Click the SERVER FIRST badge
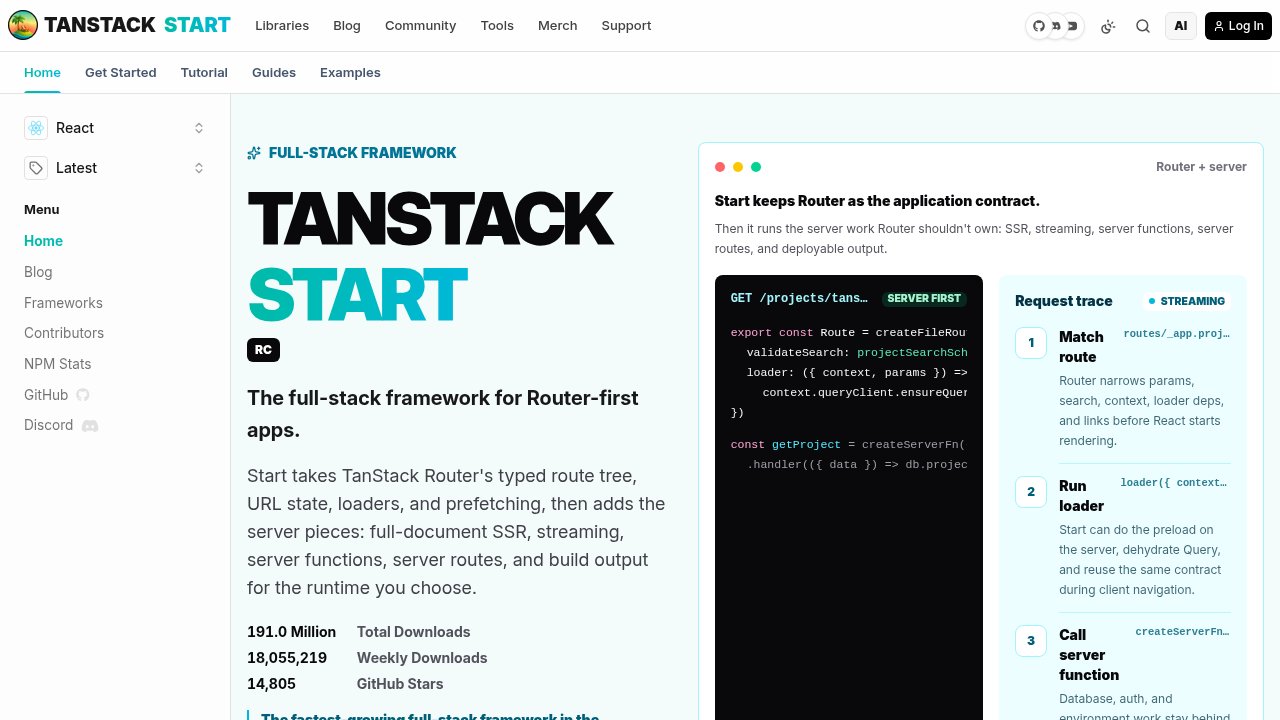This screenshot has width=1280, height=720. click(924, 298)
